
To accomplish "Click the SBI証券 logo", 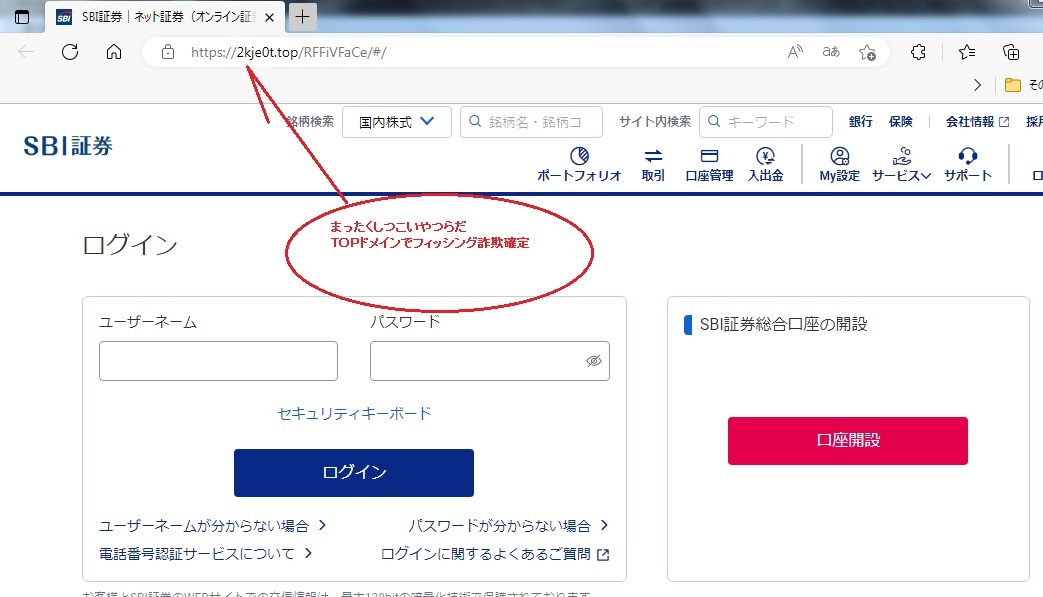I will click(68, 146).
